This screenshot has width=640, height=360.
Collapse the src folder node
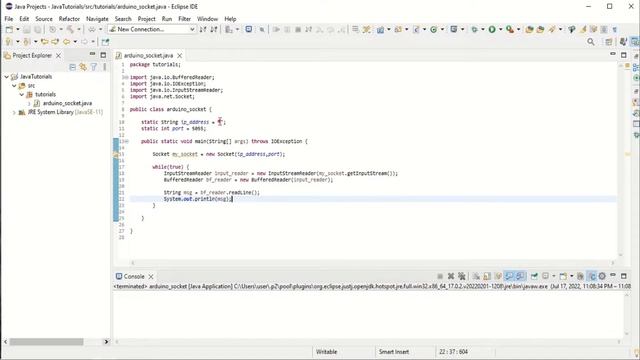pyautogui.click(x=14, y=86)
